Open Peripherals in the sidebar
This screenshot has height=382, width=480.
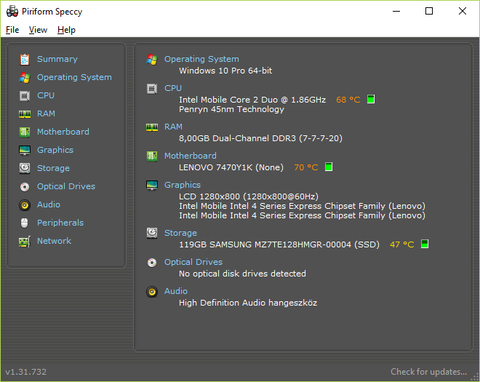click(x=60, y=223)
